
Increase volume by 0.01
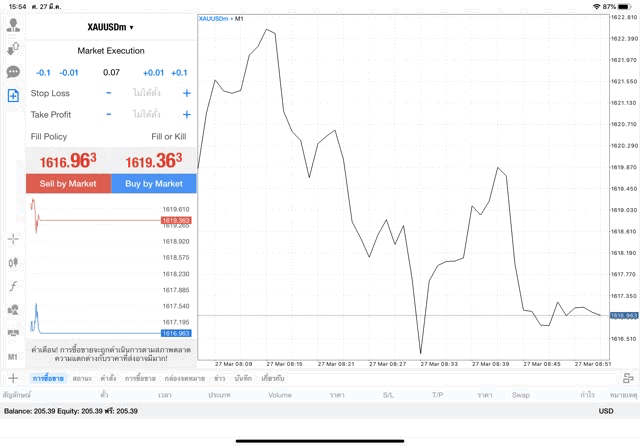pos(153,73)
